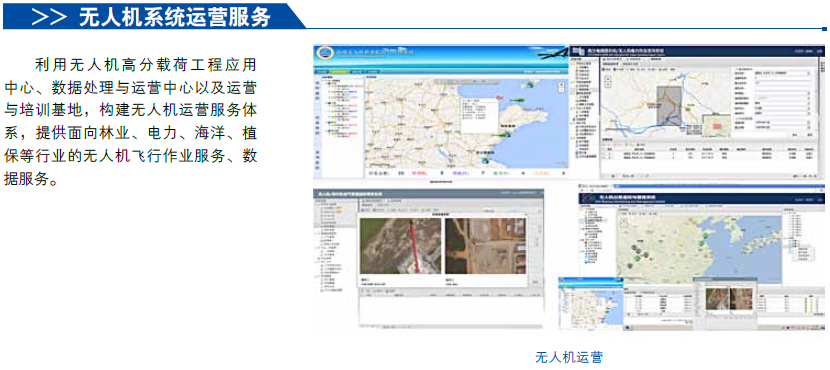
Task: Open the aerial photo with the red line
Action: tap(400, 246)
